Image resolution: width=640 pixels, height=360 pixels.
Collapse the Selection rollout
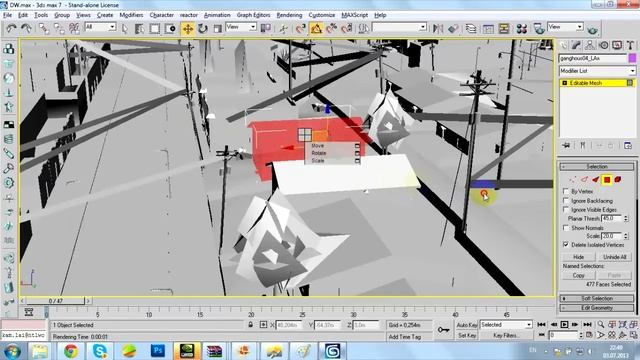pos(597,167)
